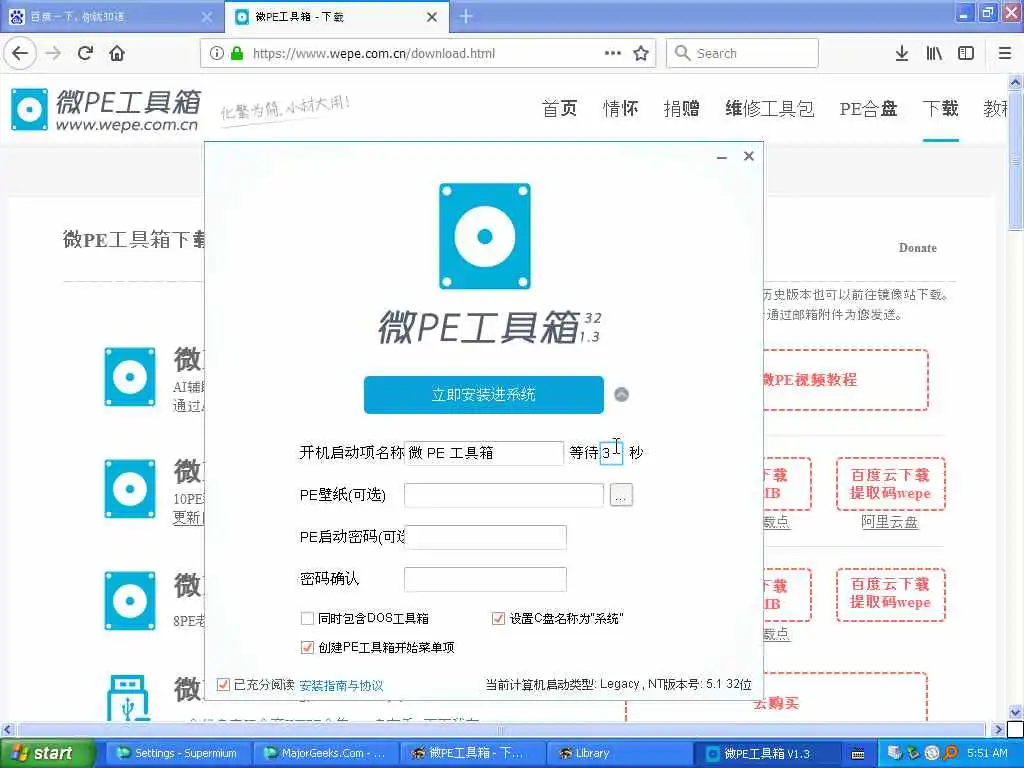Click the green padlock security icon
This screenshot has height=768, width=1024.
237,53
